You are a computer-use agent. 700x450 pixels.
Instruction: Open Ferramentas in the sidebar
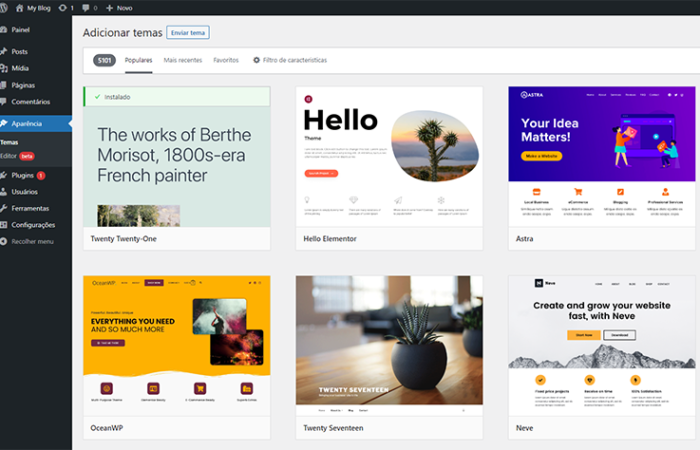point(36,208)
